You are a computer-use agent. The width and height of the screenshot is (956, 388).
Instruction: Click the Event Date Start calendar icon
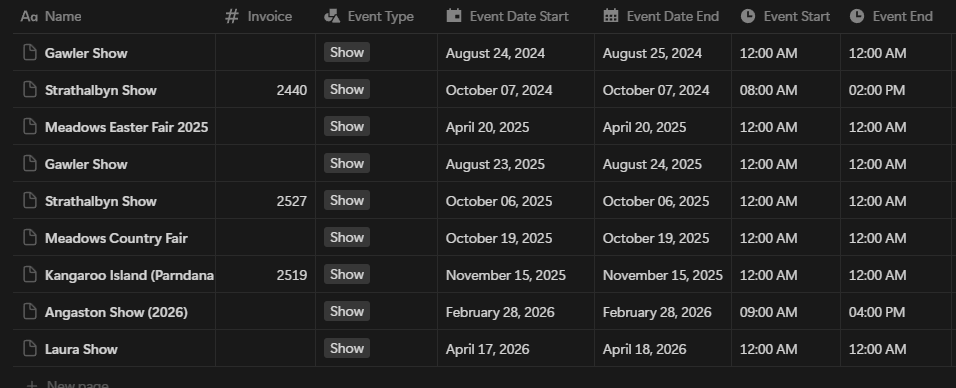[x=454, y=16]
